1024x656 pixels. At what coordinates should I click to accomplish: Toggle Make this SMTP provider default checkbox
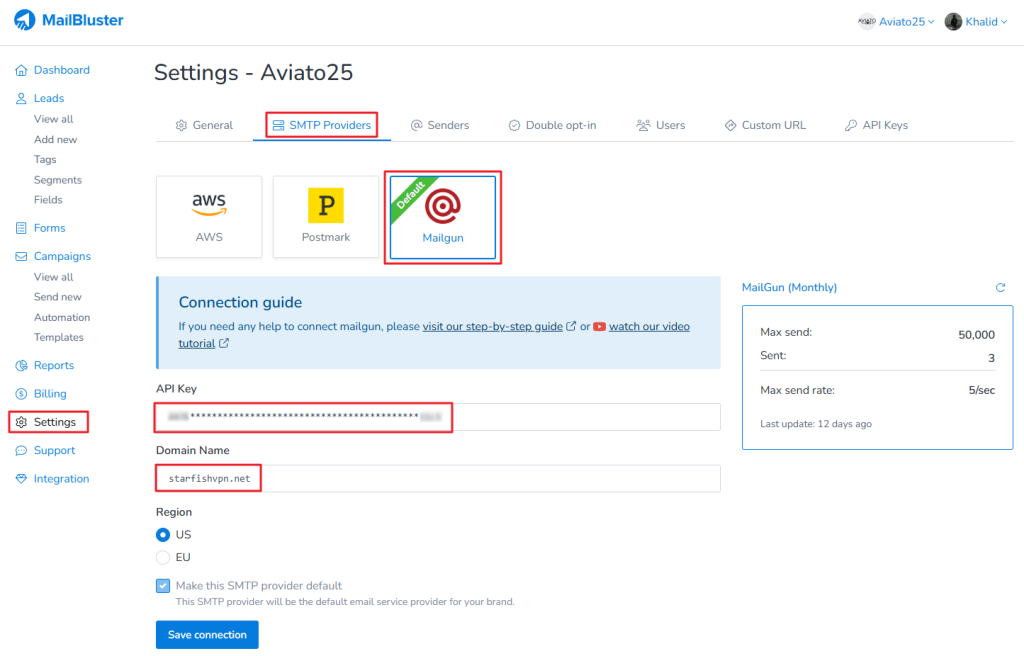[163, 586]
